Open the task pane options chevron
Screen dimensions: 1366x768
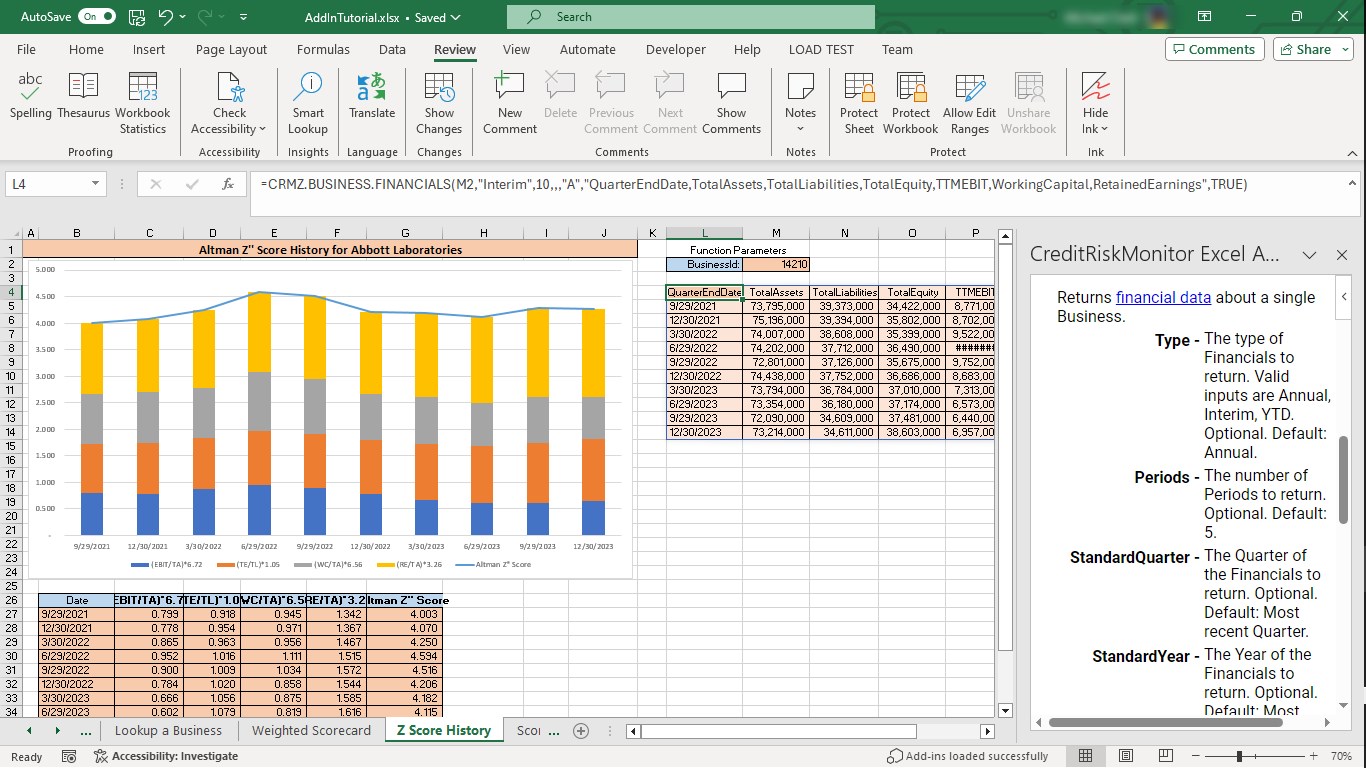[1309, 255]
